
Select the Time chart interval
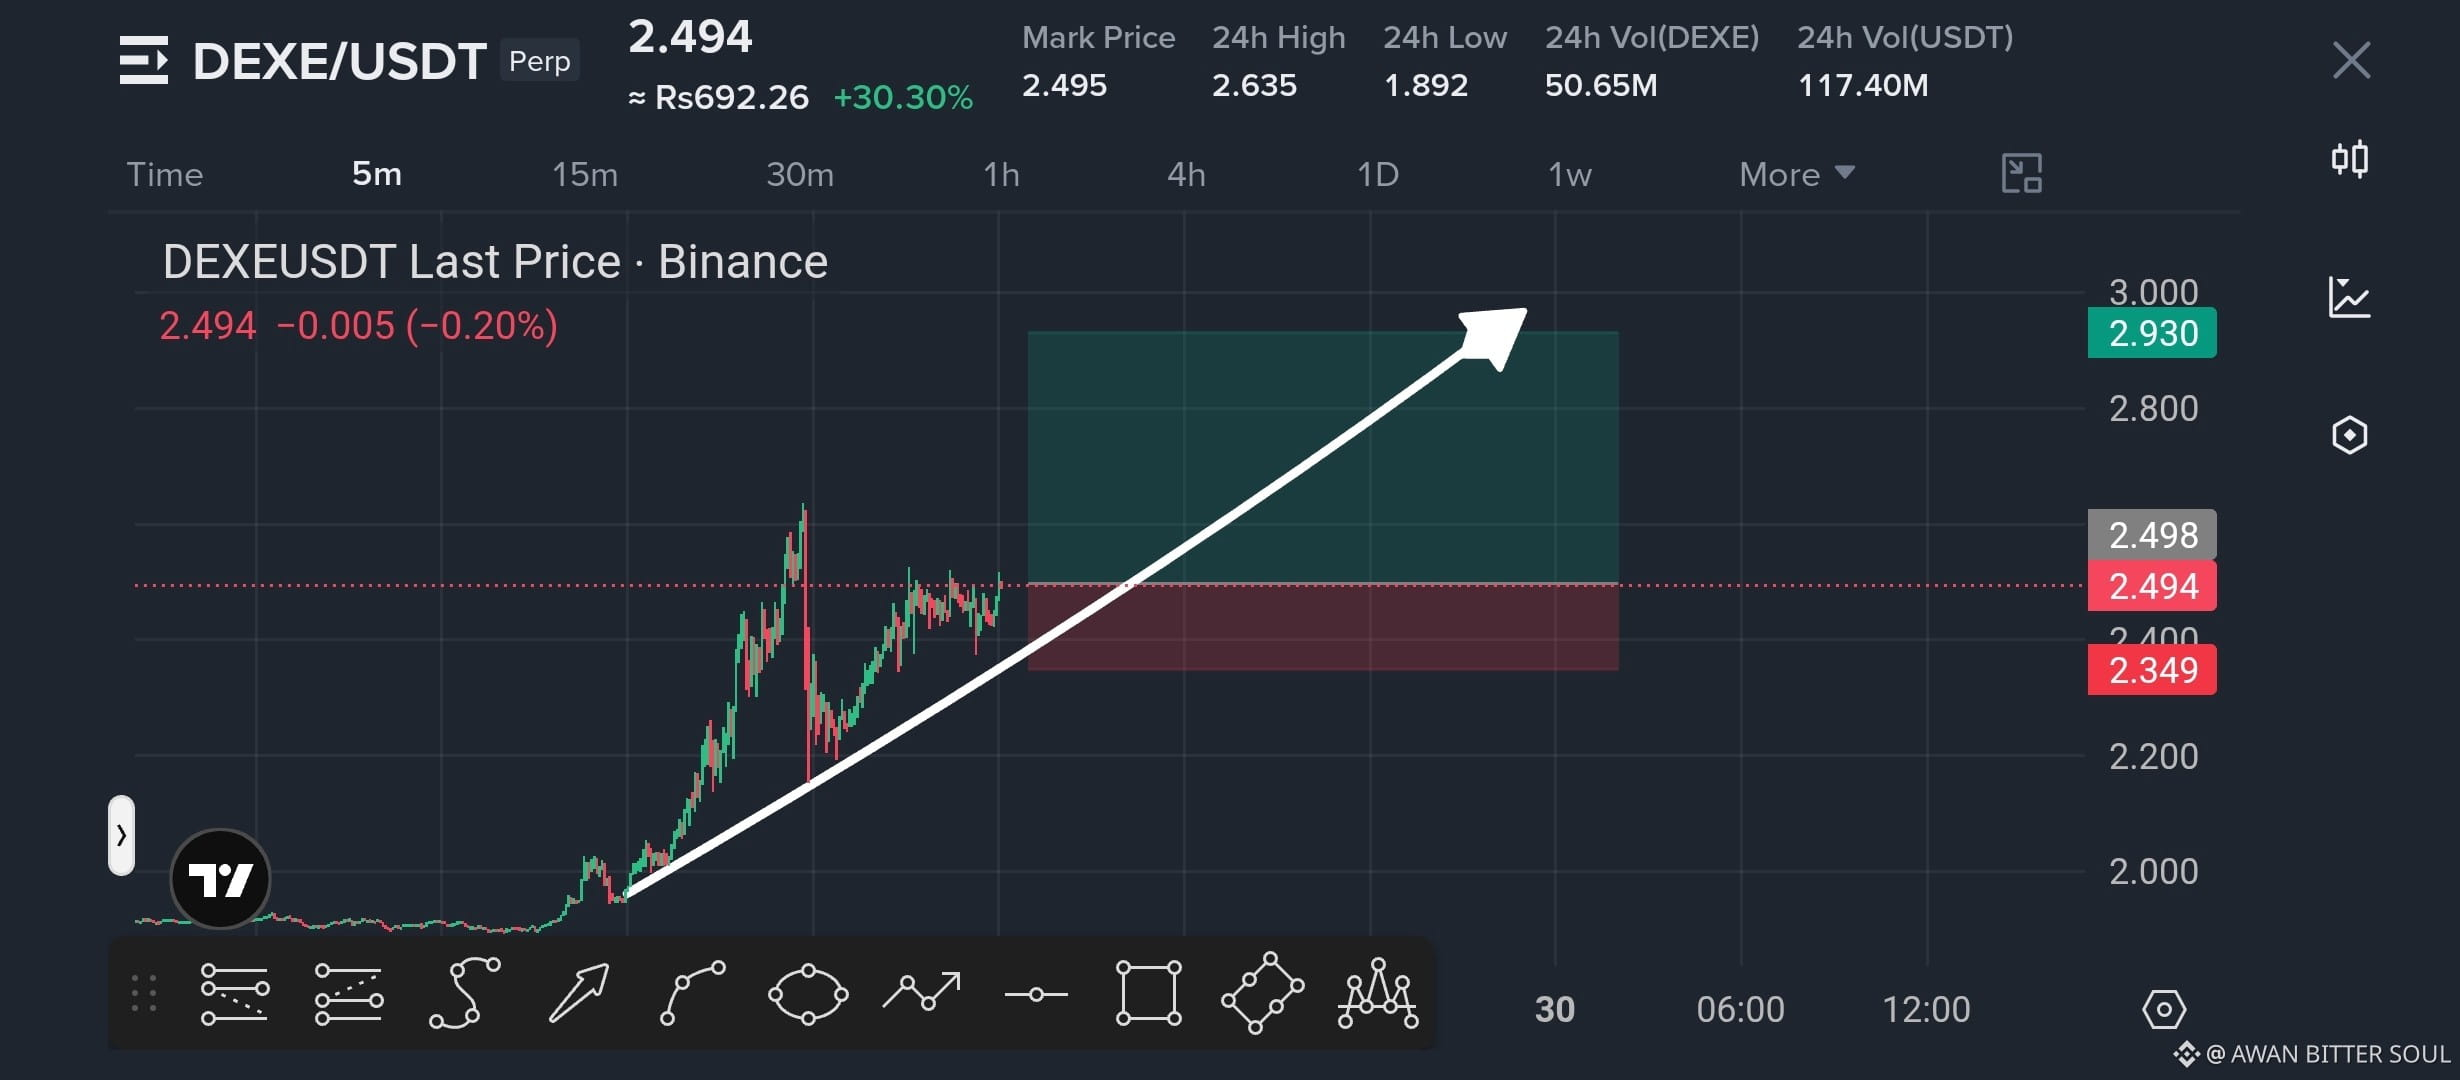click(x=165, y=174)
